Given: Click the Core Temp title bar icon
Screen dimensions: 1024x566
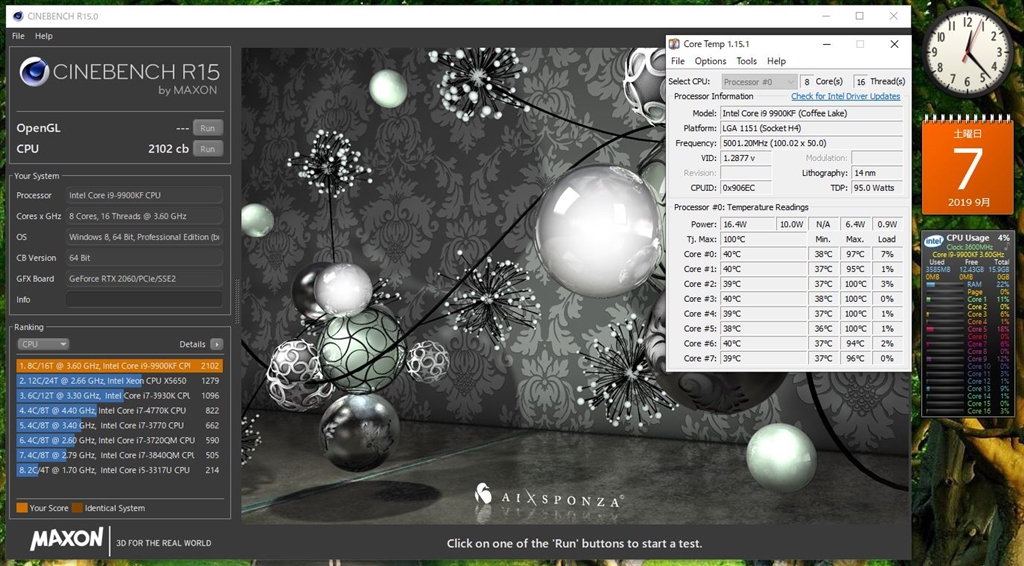Looking at the screenshot, I should click(674, 44).
